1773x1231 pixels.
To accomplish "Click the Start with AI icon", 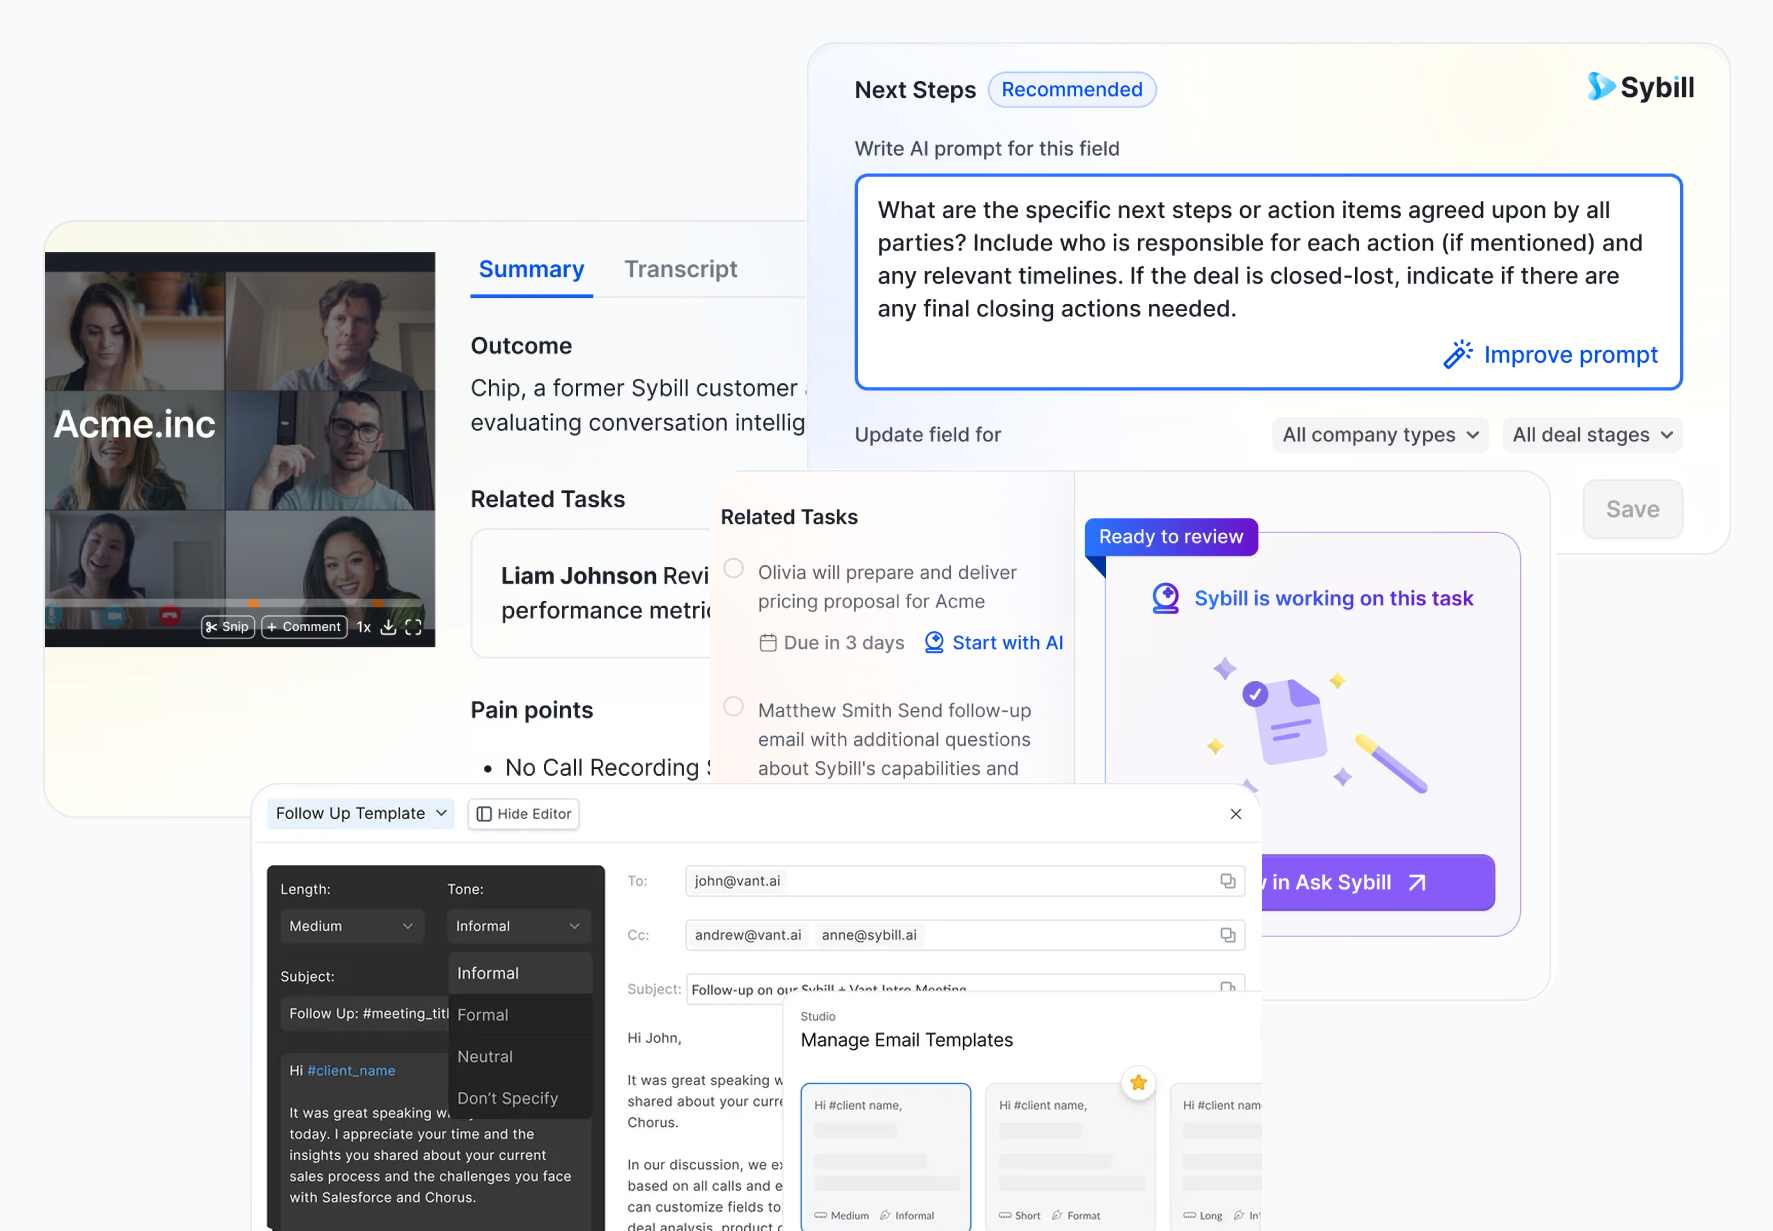I will (x=934, y=643).
